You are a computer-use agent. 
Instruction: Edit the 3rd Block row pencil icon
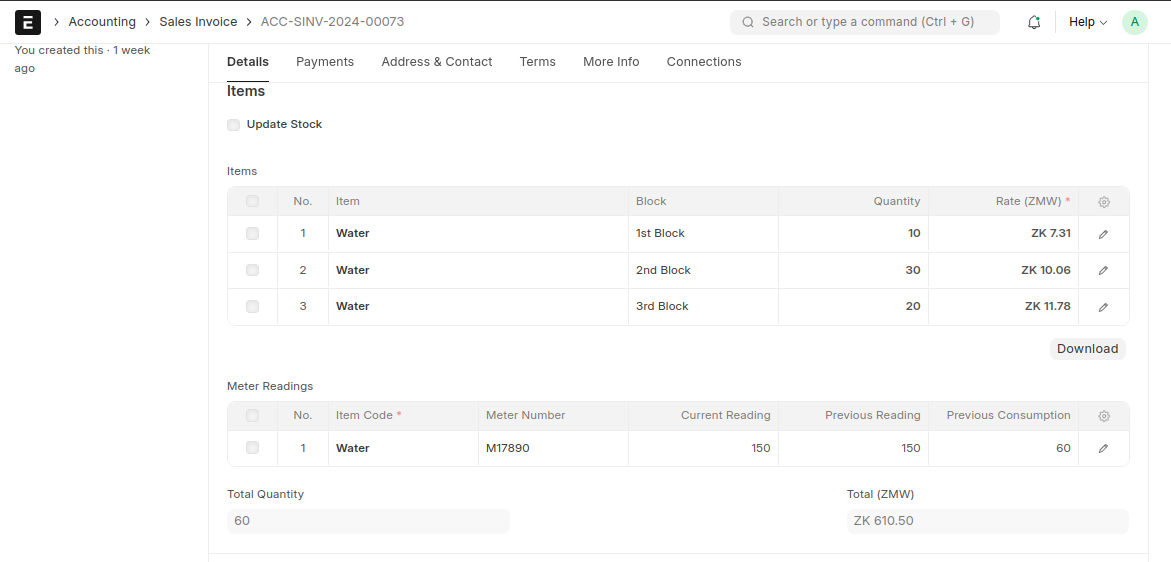1103,307
